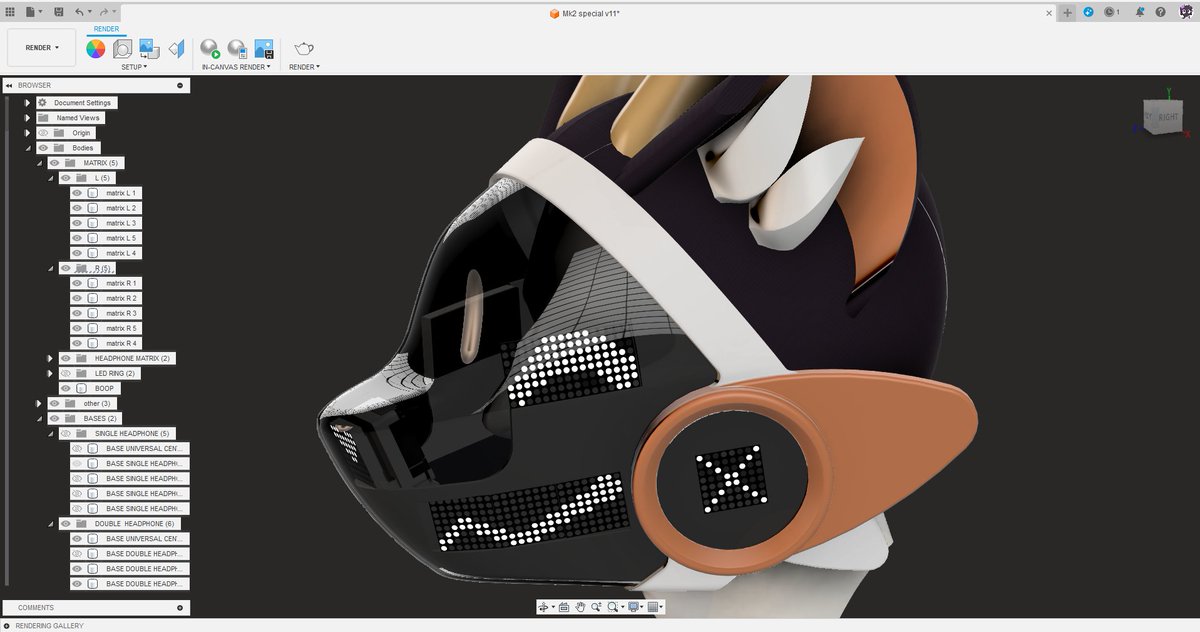1200x632 pixels.
Task: Click the Capture Image icon
Action: pyautogui.click(x=264, y=48)
